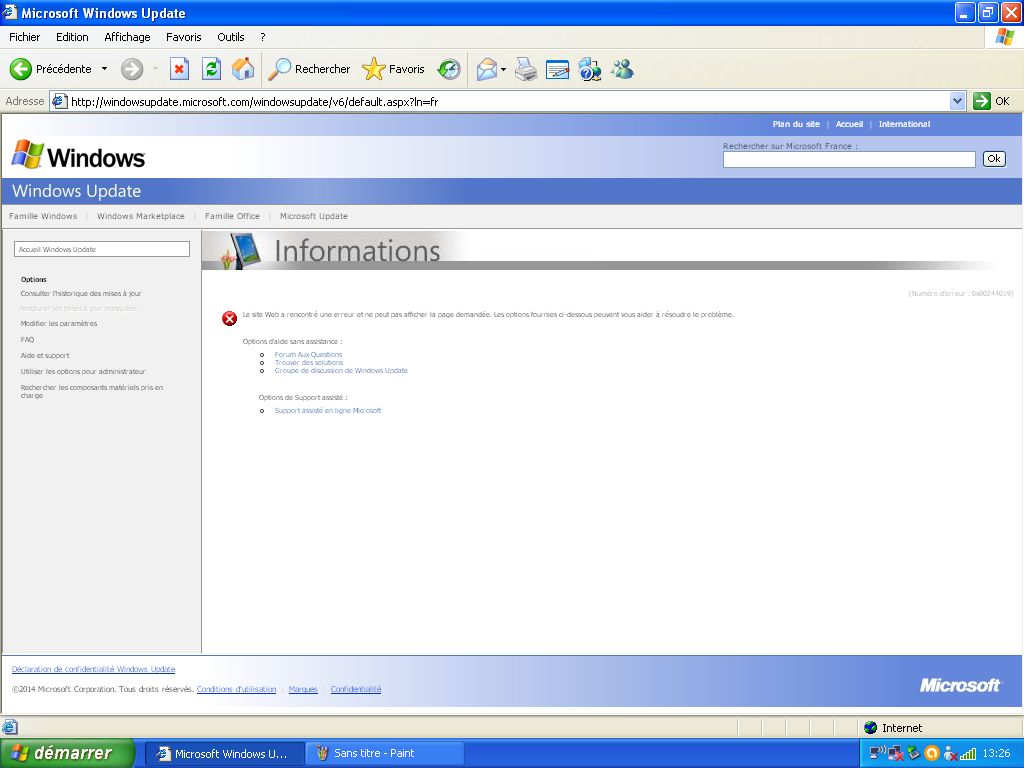Open the address bar URL dropdown
1024x768 pixels.
[x=957, y=101]
